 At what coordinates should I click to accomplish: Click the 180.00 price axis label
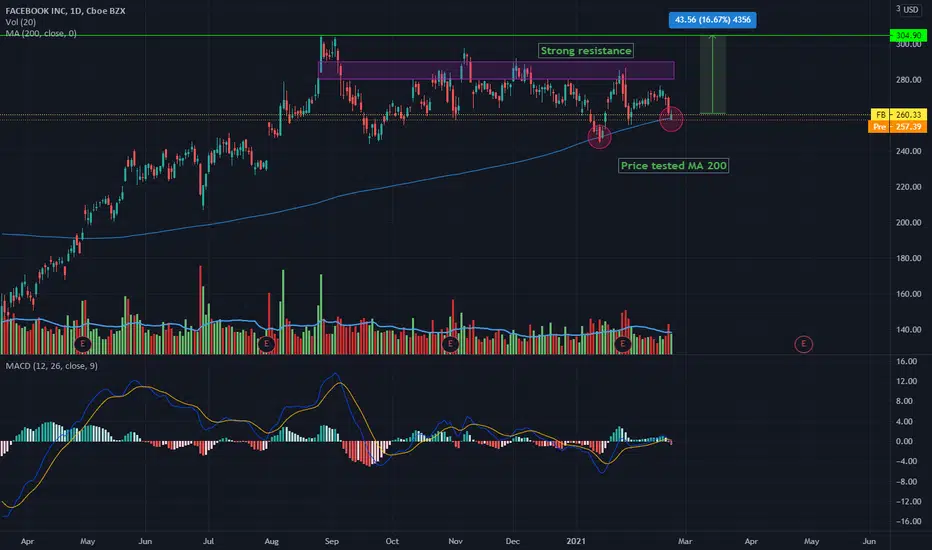coord(909,258)
